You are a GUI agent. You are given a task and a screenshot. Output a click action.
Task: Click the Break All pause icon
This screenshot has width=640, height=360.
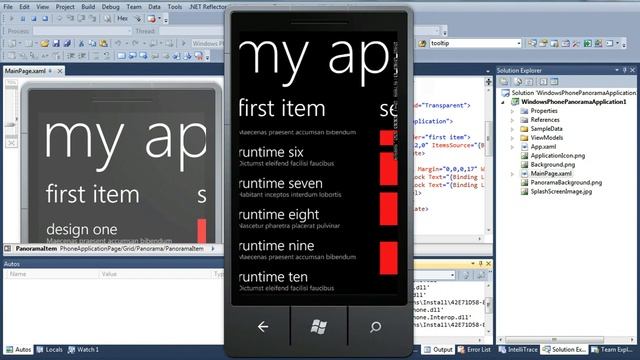[23, 18]
